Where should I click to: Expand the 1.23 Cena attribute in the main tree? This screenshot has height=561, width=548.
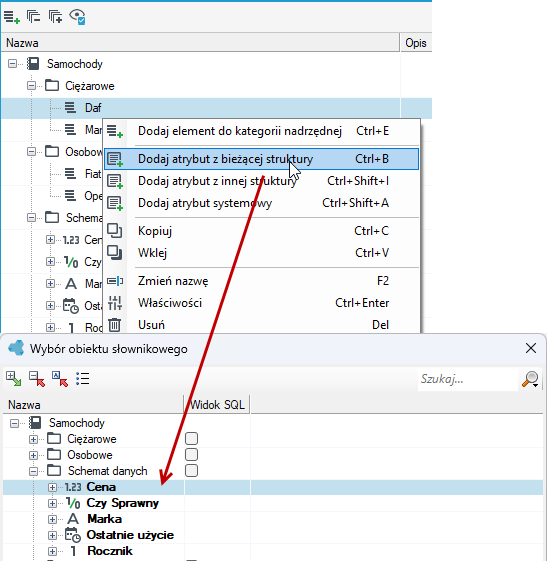[x=50, y=239]
